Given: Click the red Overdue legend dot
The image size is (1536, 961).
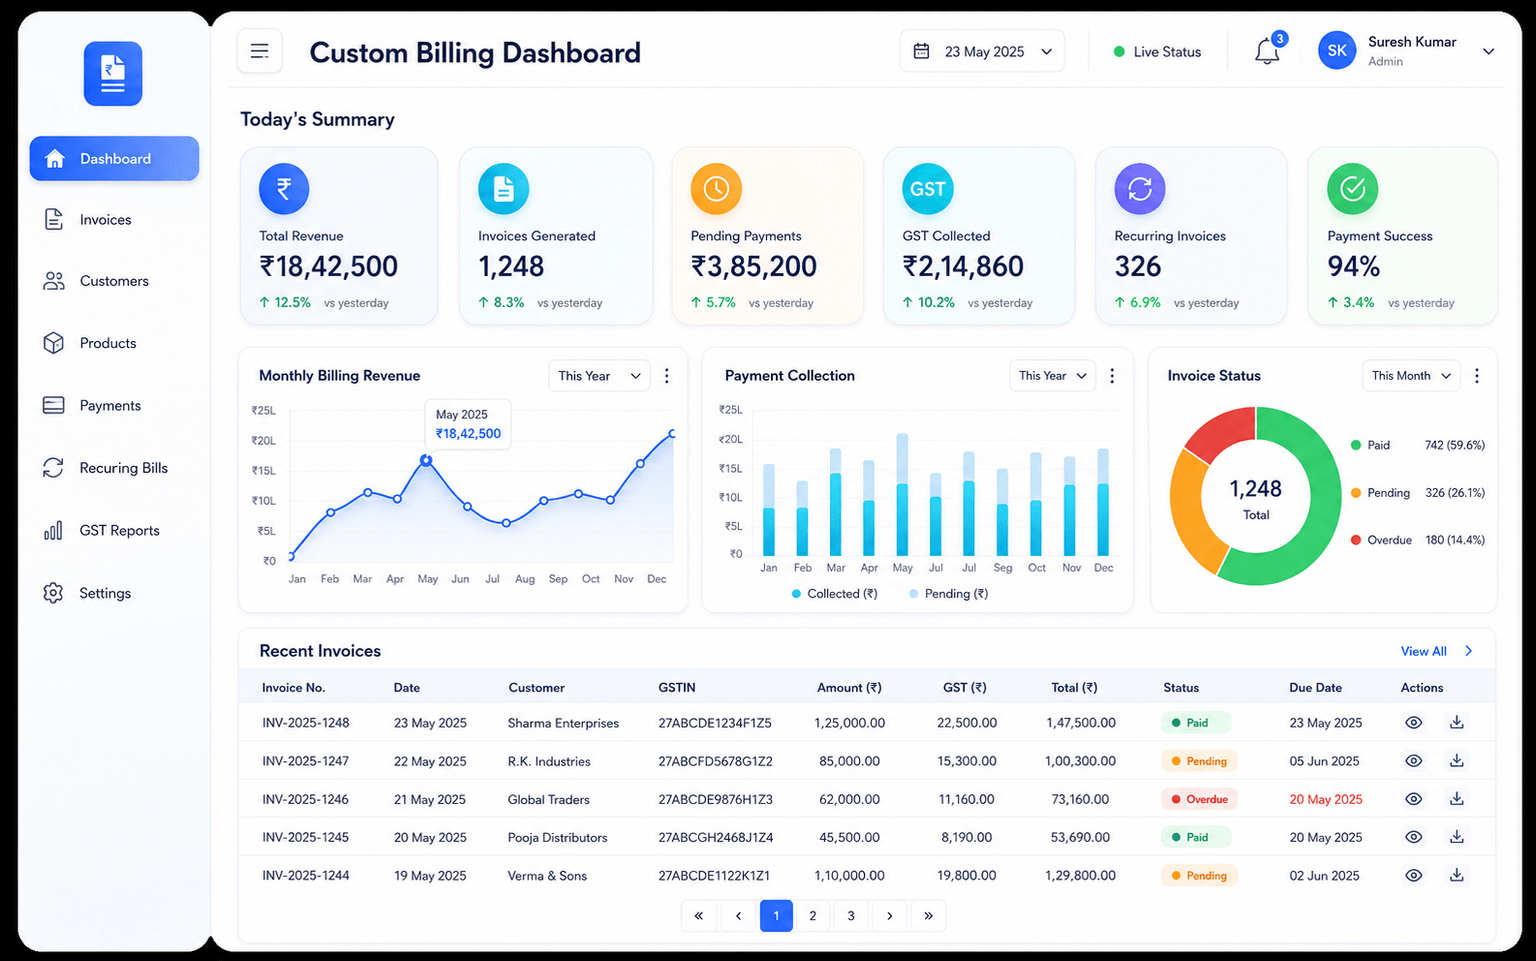Looking at the screenshot, I should tap(1356, 540).
